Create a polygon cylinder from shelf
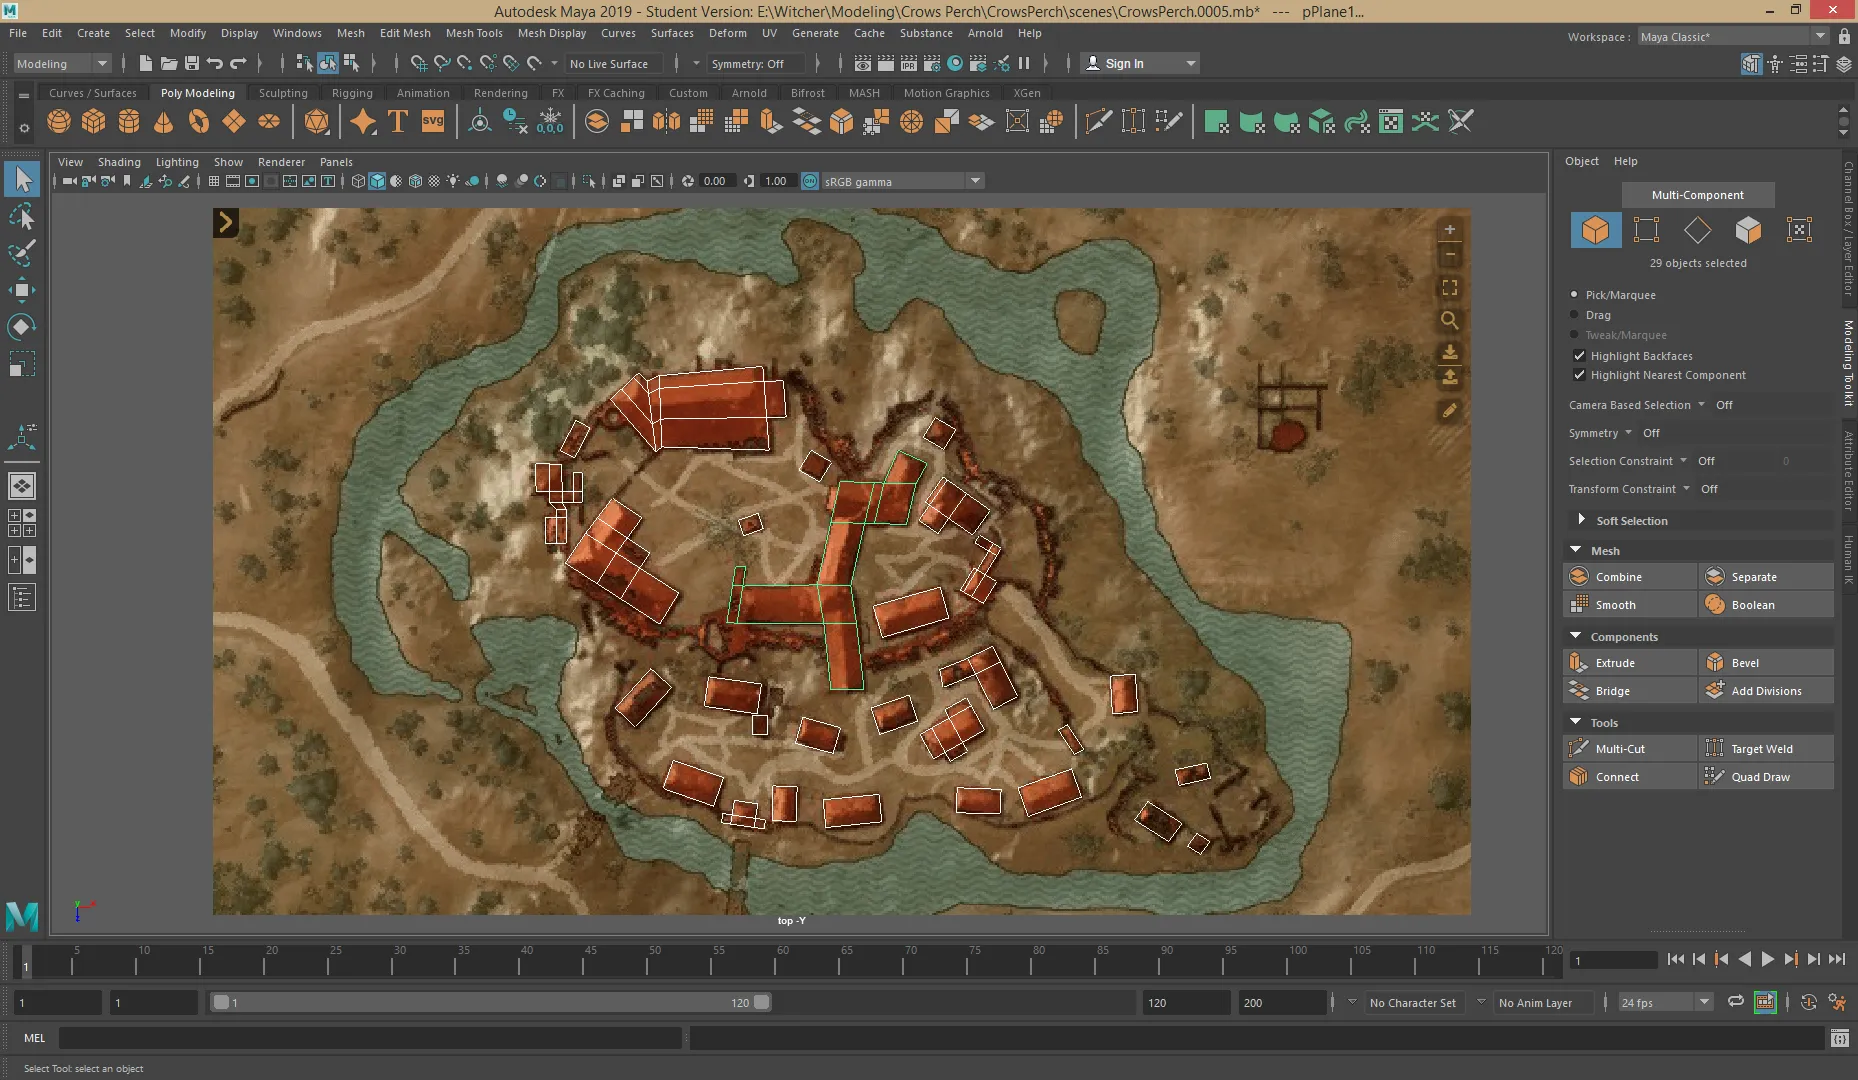1858x1080 pixels. (129, 122)
